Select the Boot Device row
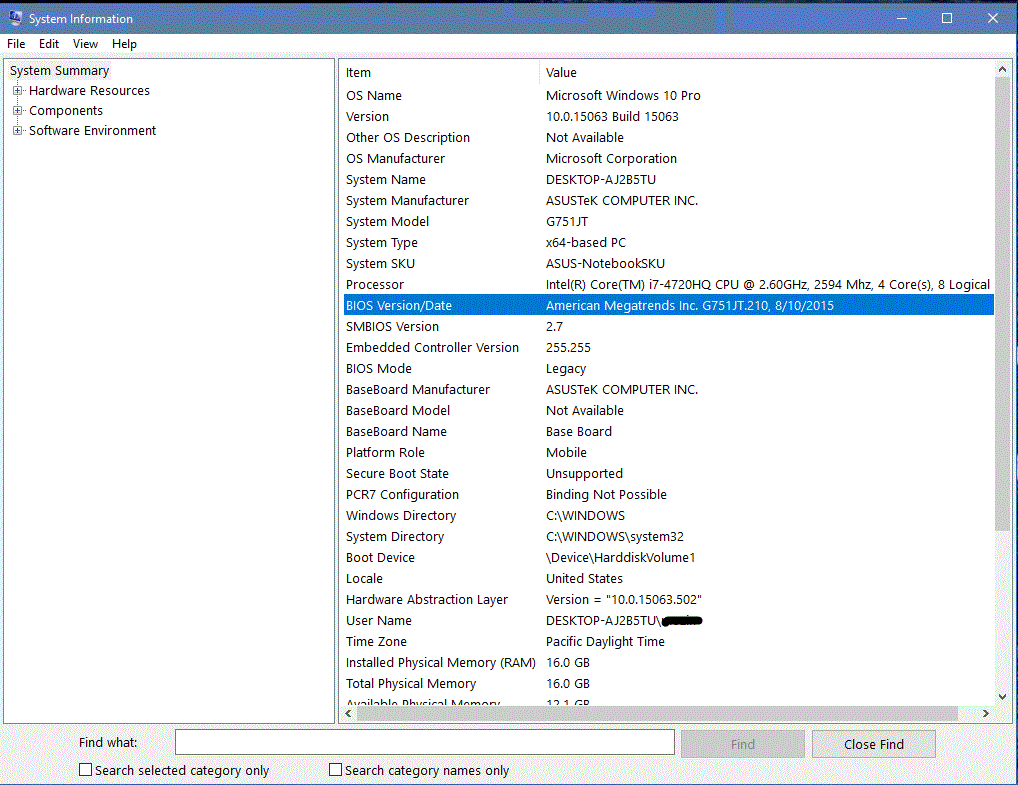Screen dimensions: 1018x785 [668, 557]
